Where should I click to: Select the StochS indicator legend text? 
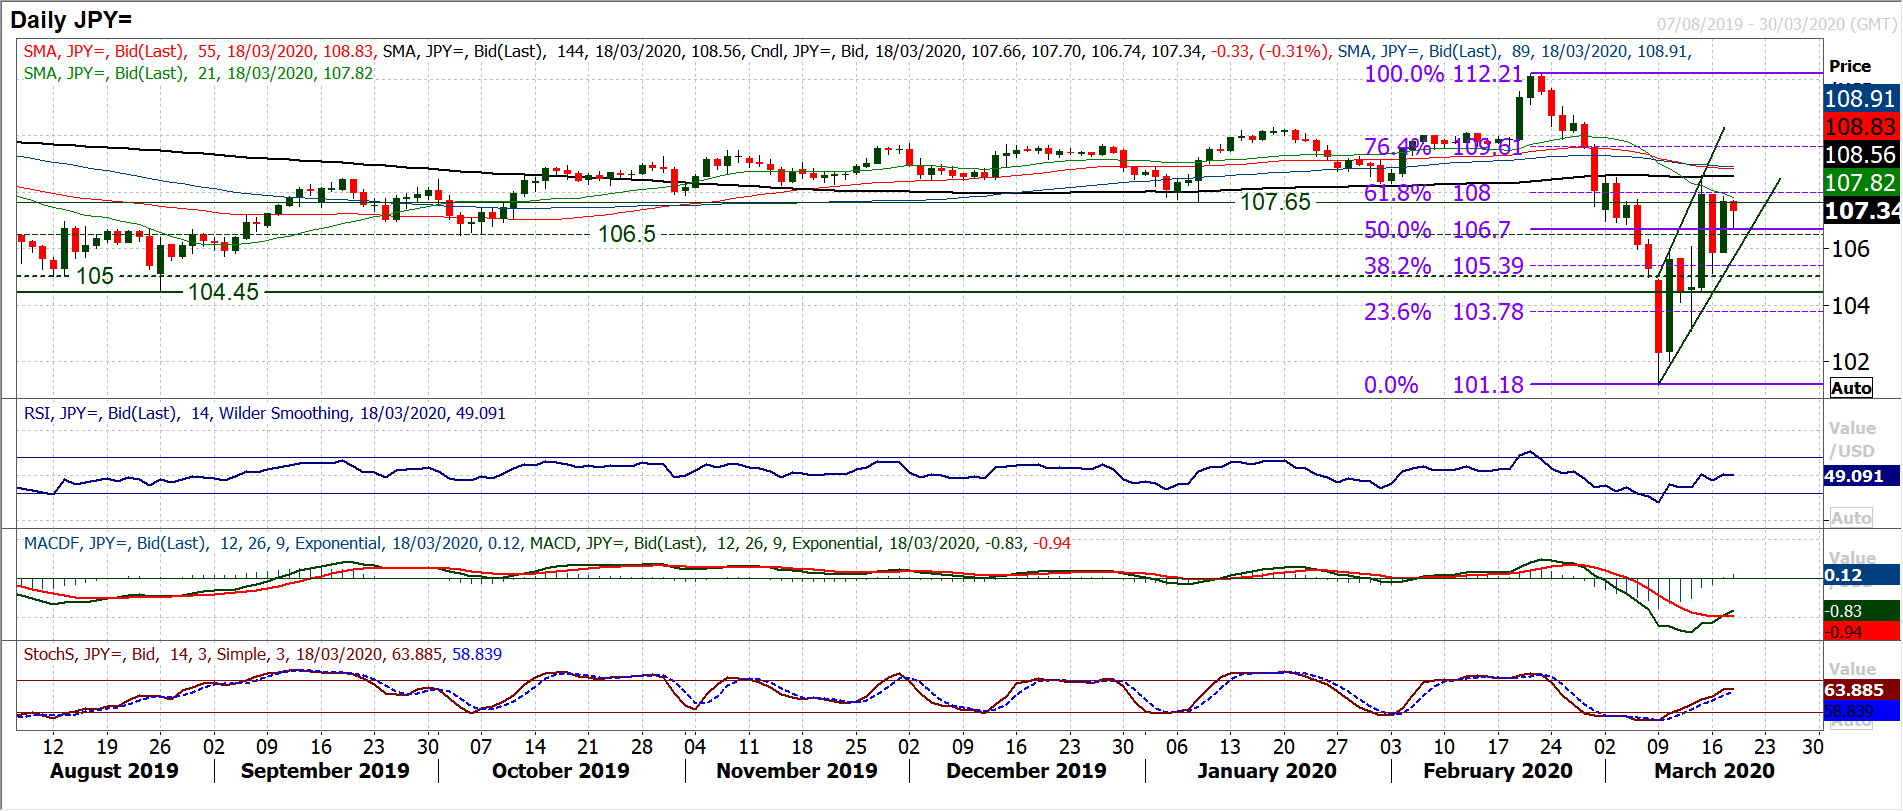point(263,654)
